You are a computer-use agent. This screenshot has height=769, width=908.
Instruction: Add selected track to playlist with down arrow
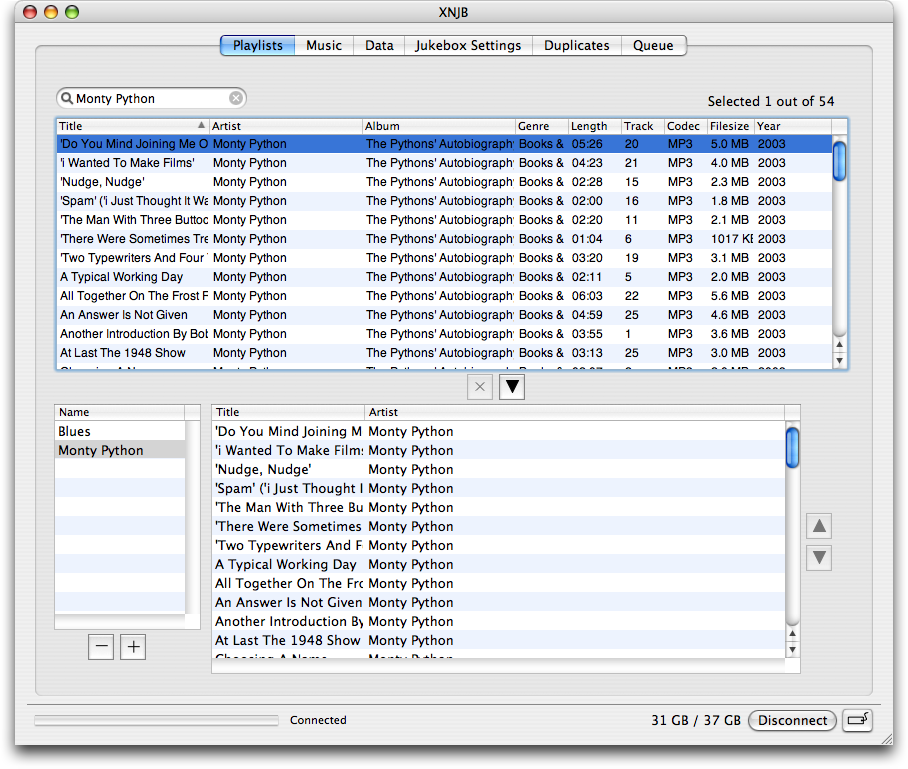click(x=512, y=387)
